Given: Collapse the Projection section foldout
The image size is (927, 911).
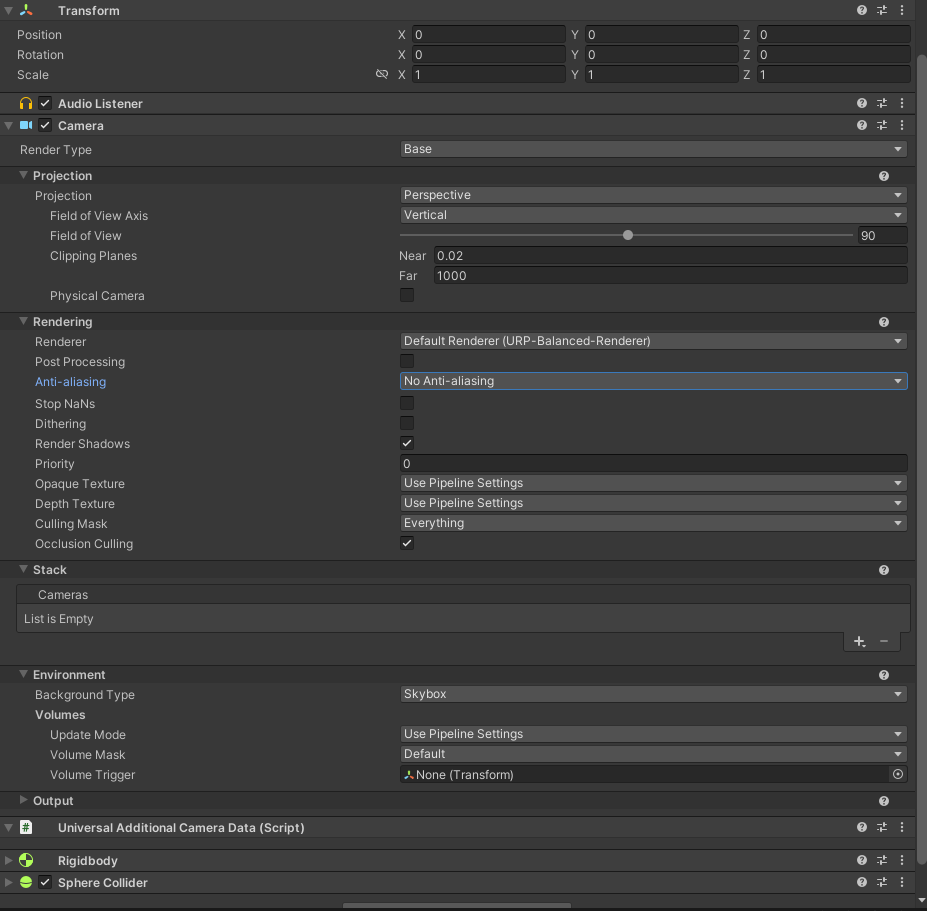Looking at the screenshot, I should click(x=24, y=175).
